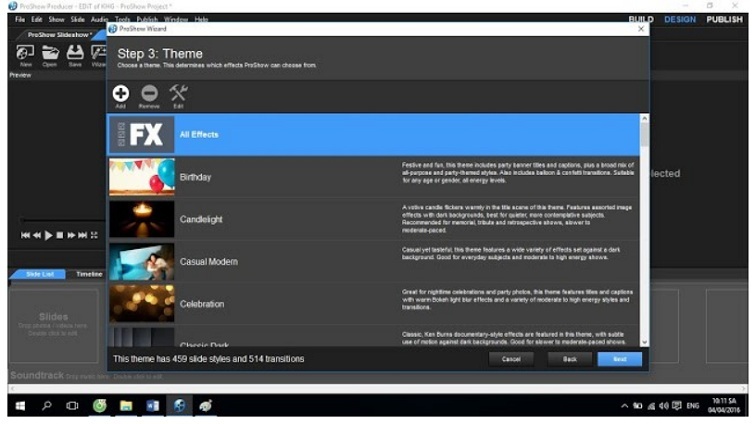The image size is (755, 424).
Task: Click the New show toolbar icon
Action: [26, 55]
